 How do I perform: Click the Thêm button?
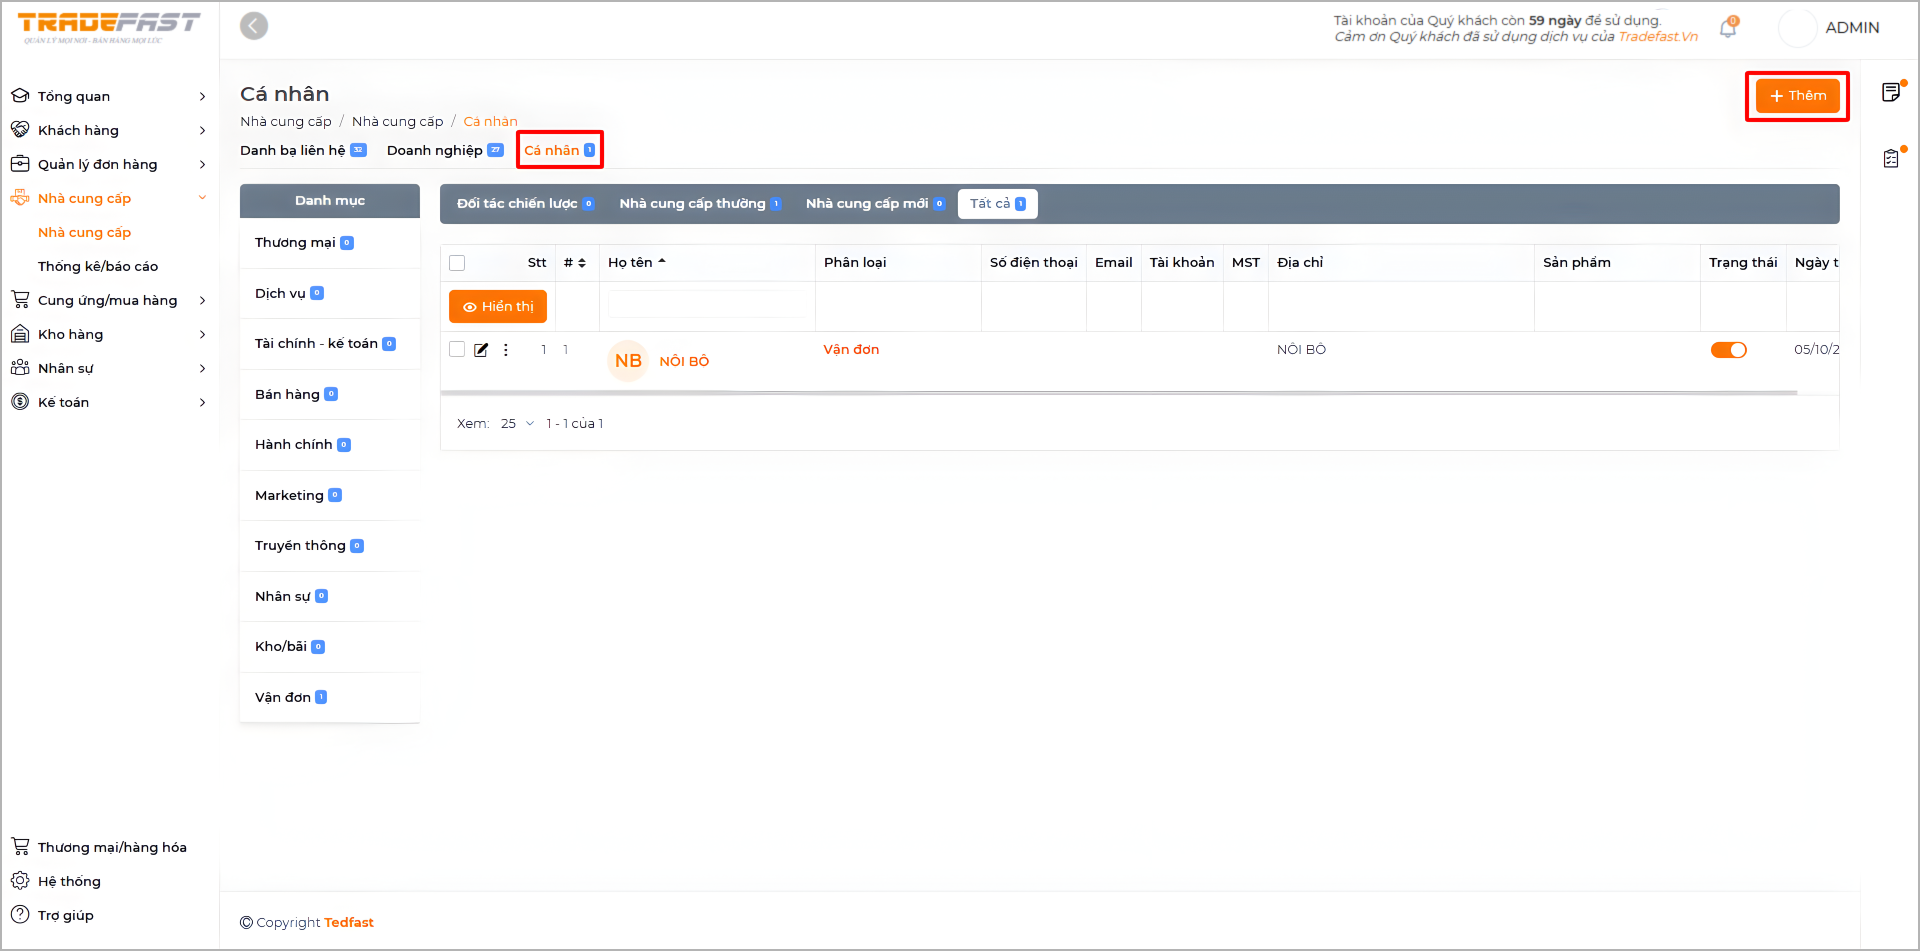coord(1797,96)
